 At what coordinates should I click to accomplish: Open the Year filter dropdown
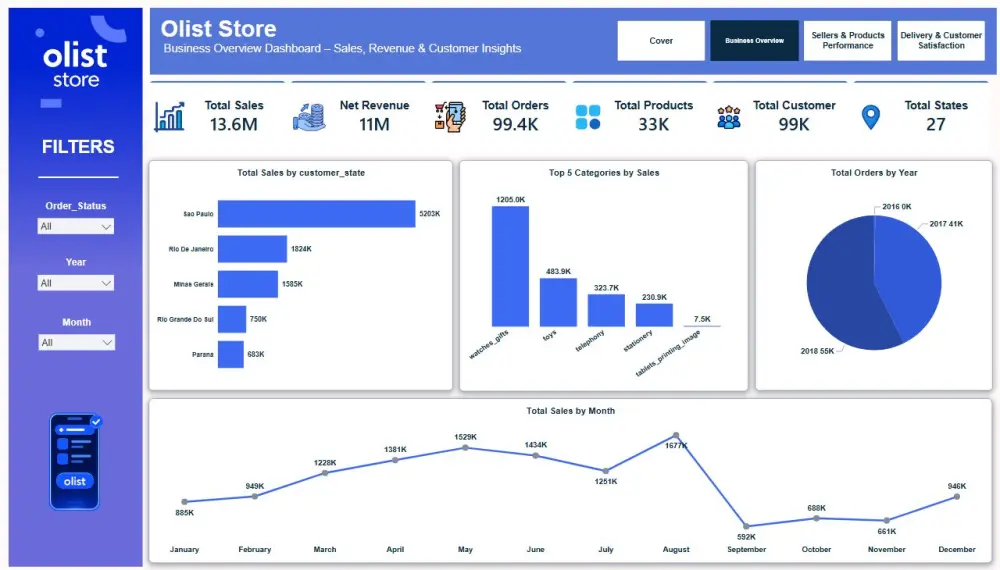76,283
